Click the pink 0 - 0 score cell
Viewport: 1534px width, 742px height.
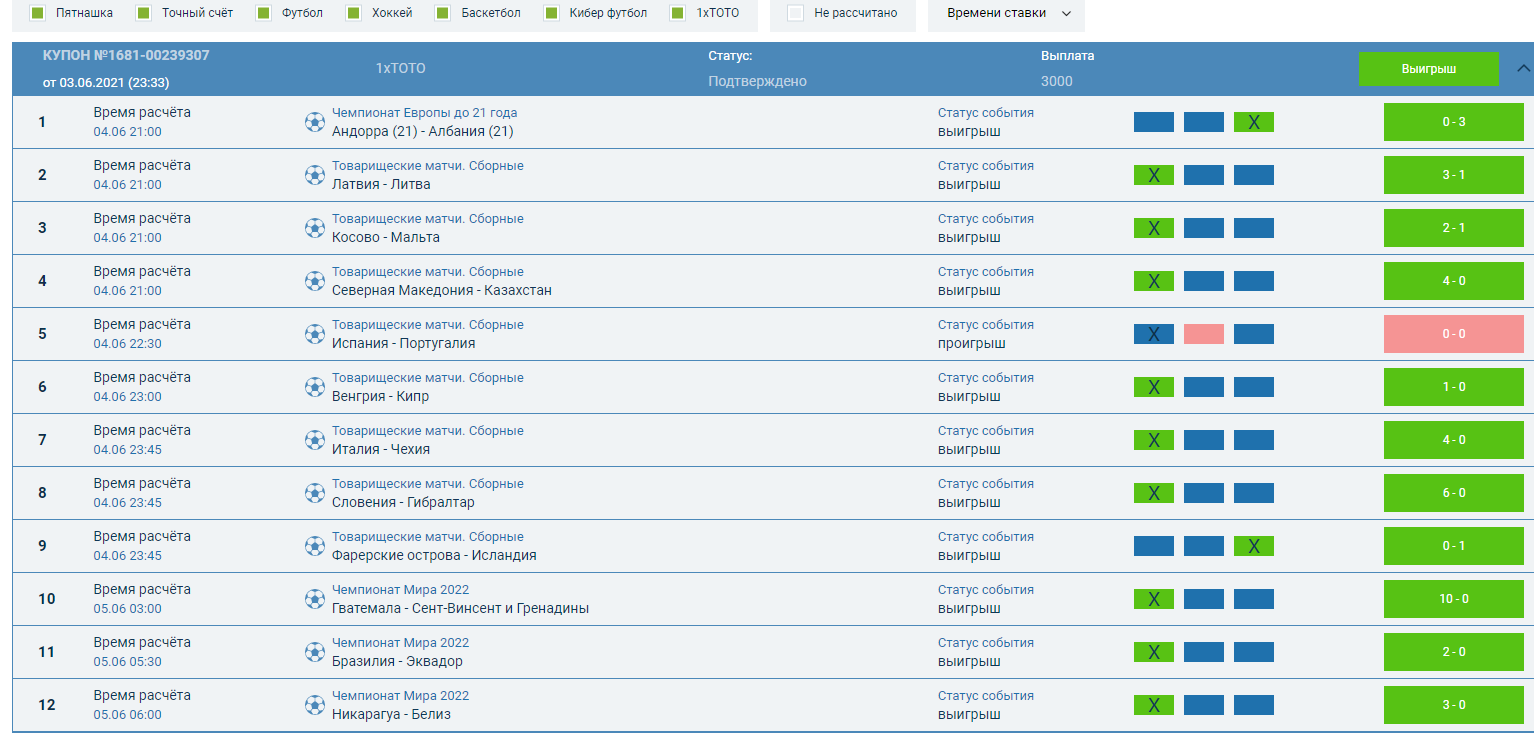click(x=1453, y=334)
